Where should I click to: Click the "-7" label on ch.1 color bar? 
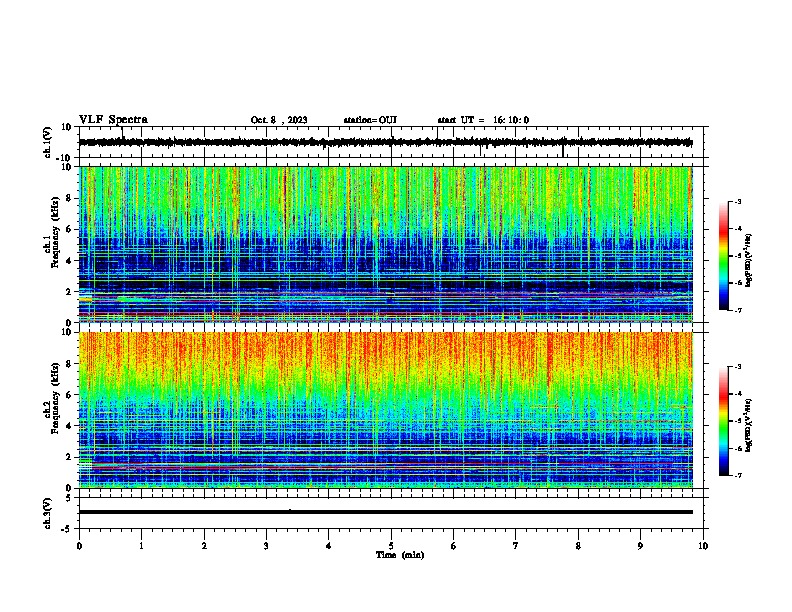tap(737, 310)
